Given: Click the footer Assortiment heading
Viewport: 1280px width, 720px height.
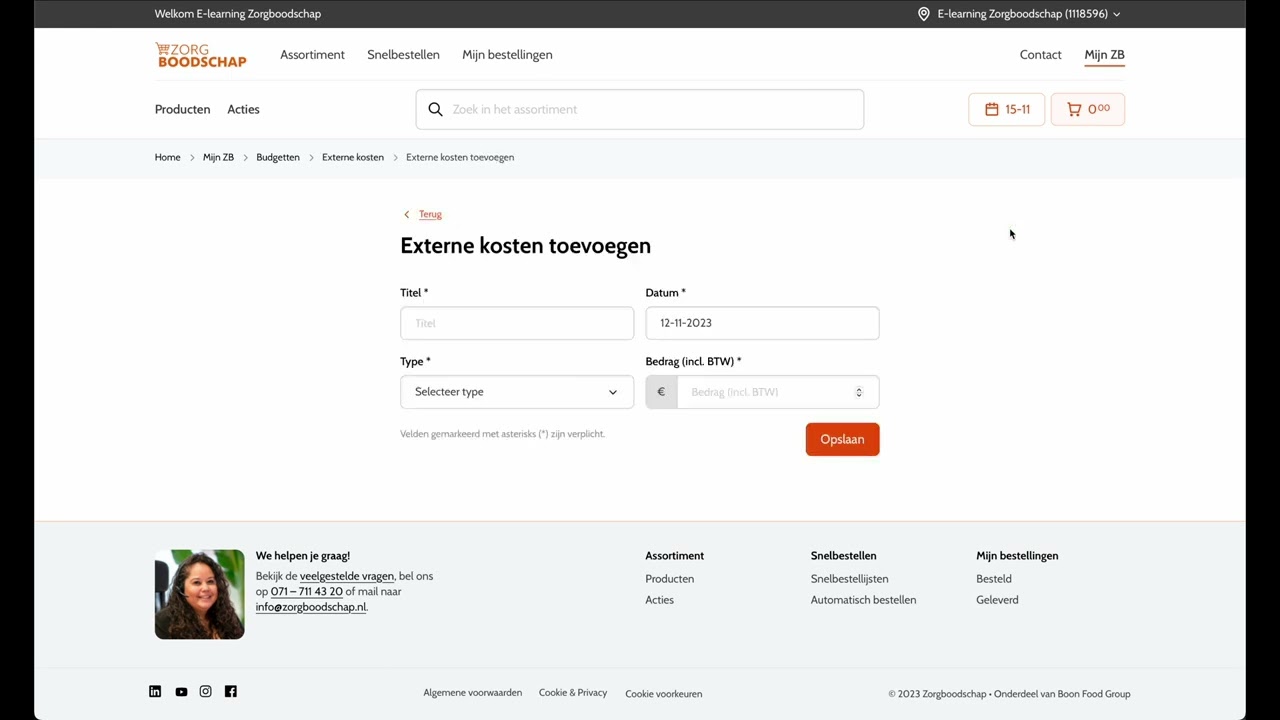Looking at the screenshot, I should pyautogui.click(x=674, y=556).
